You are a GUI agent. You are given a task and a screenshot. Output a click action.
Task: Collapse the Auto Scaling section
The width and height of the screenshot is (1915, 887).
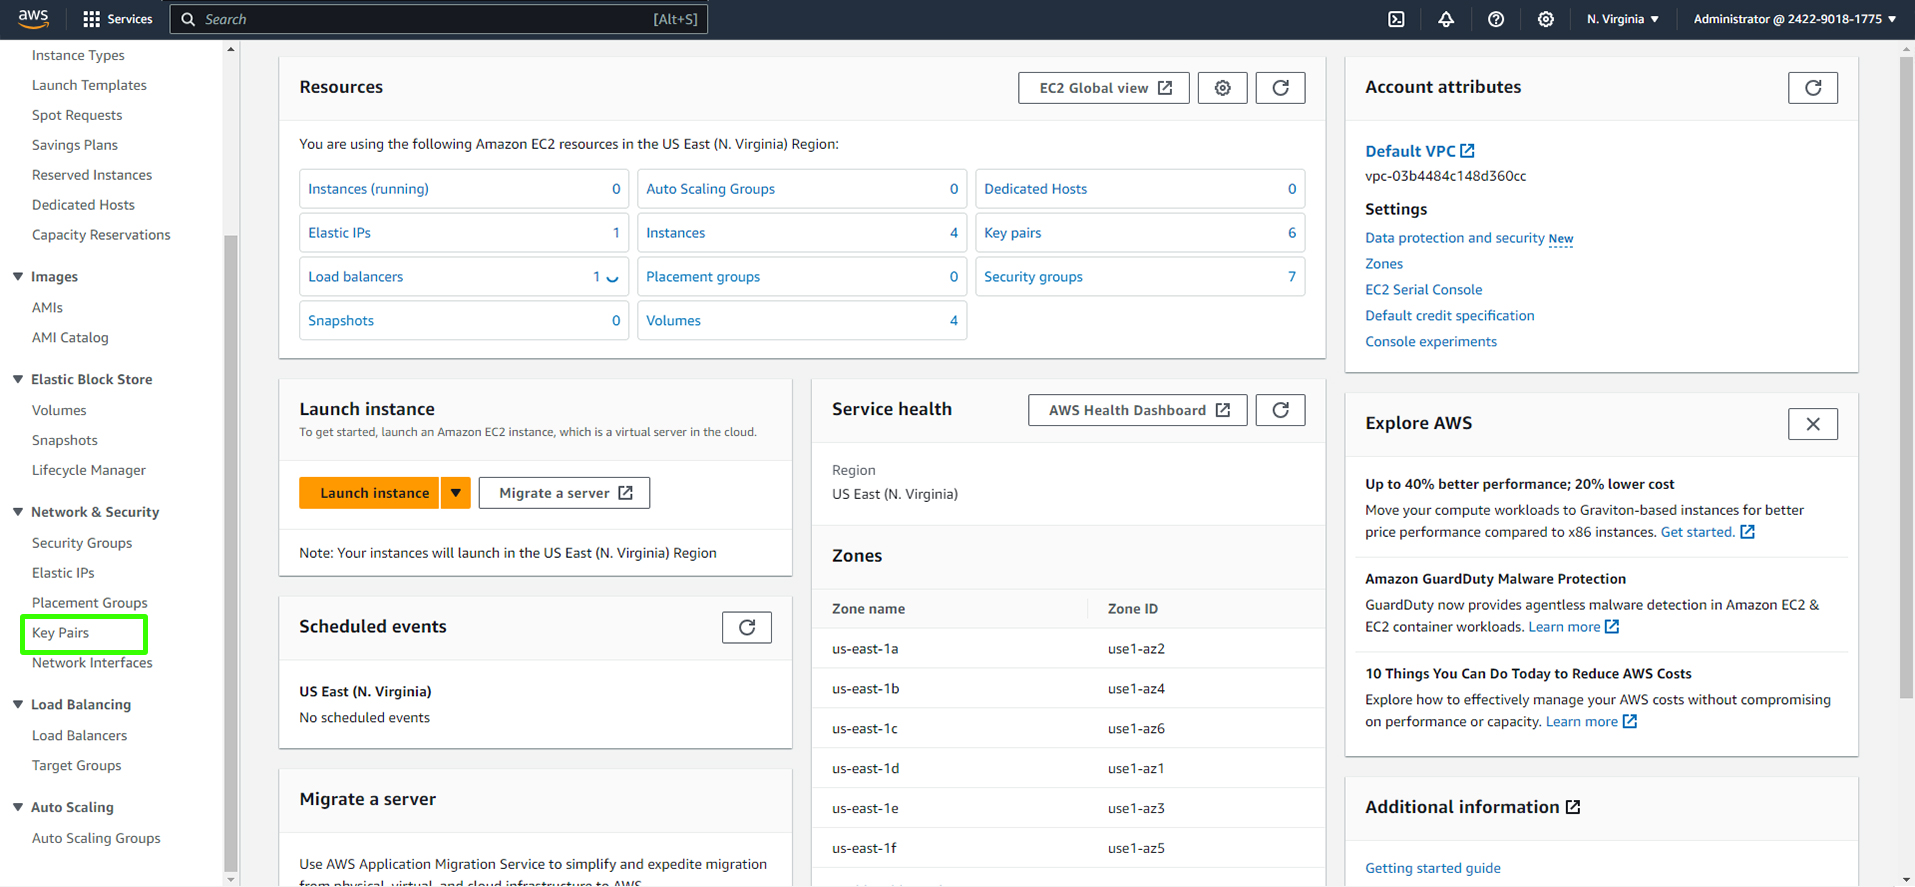coord(18,807)
